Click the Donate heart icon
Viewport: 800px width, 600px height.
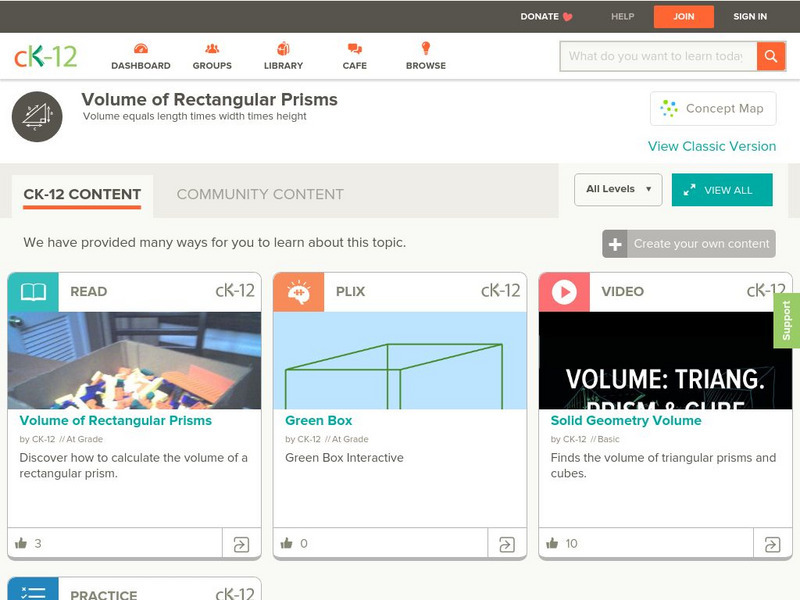[567, 17]
